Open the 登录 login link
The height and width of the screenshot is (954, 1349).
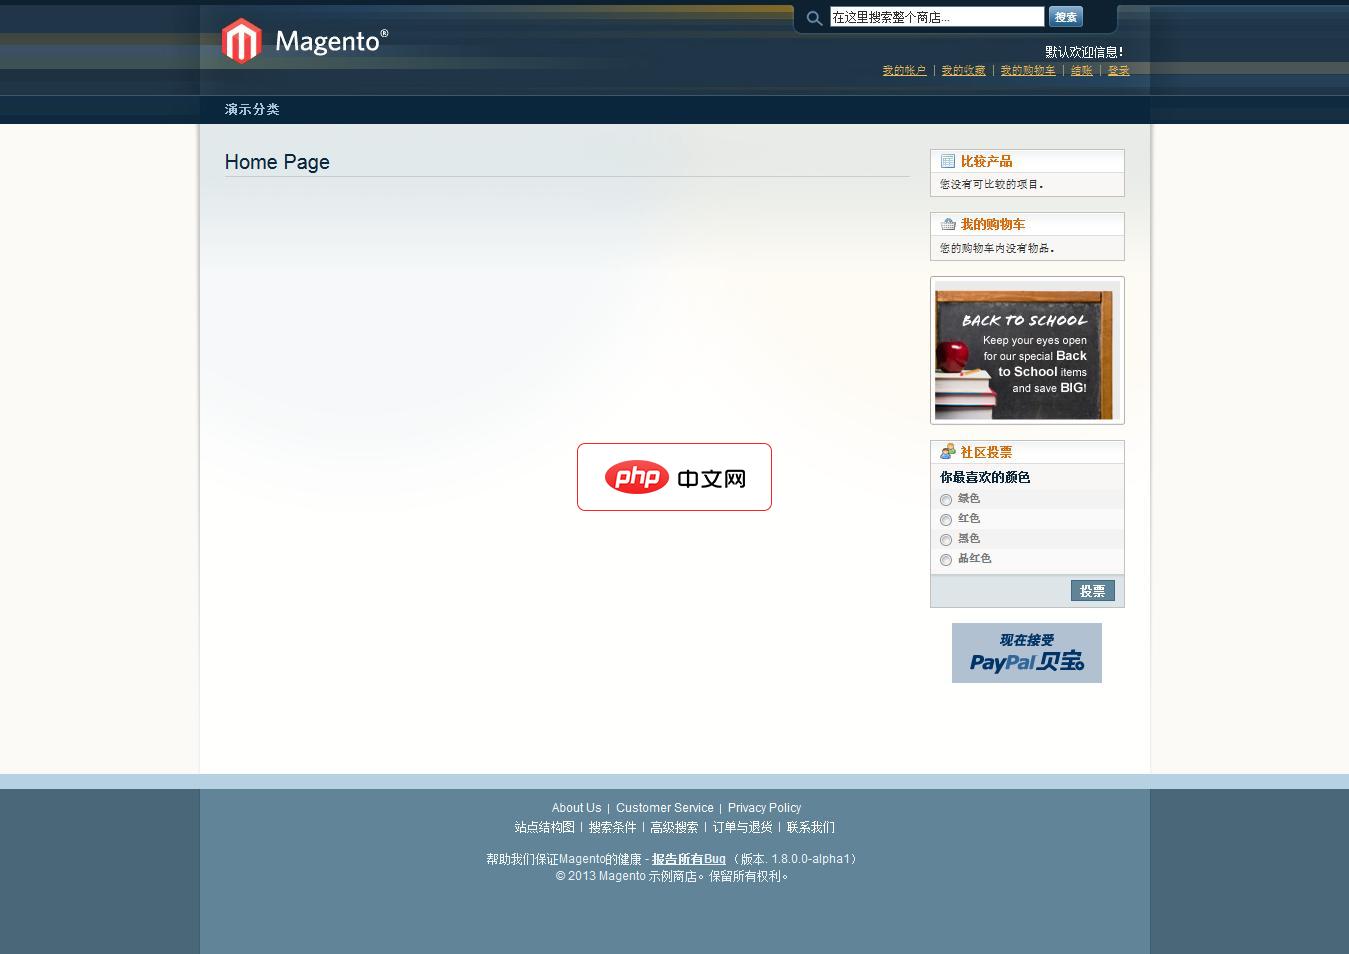(1118, 71)
